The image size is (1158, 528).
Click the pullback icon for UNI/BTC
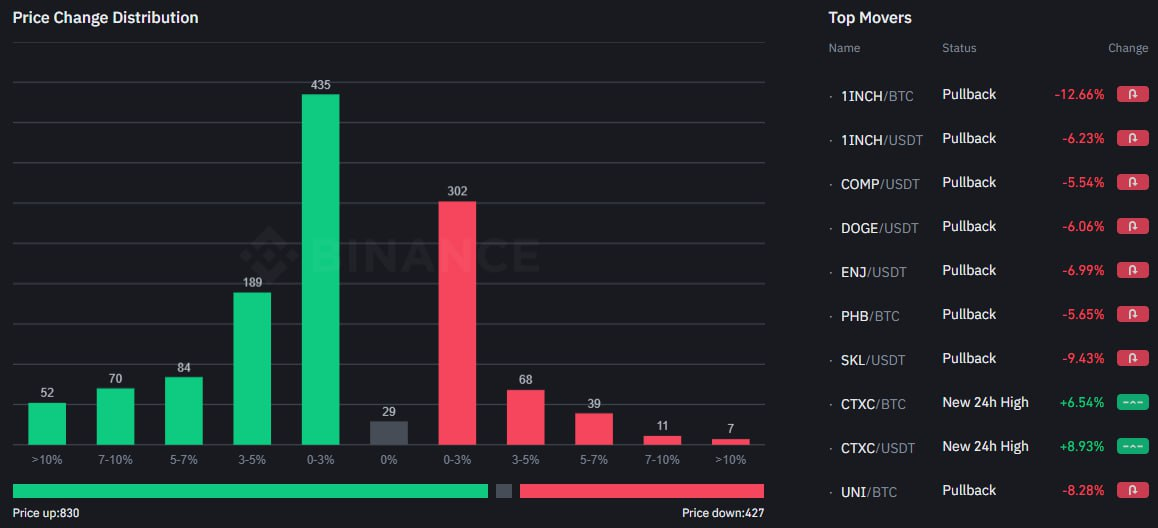pos(1133,490)
